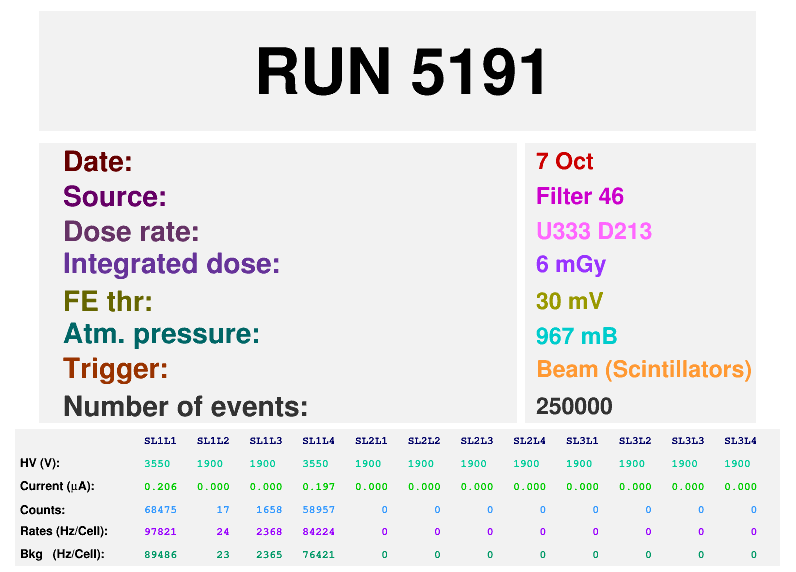Select the 97821 rate value

point(160,531)
